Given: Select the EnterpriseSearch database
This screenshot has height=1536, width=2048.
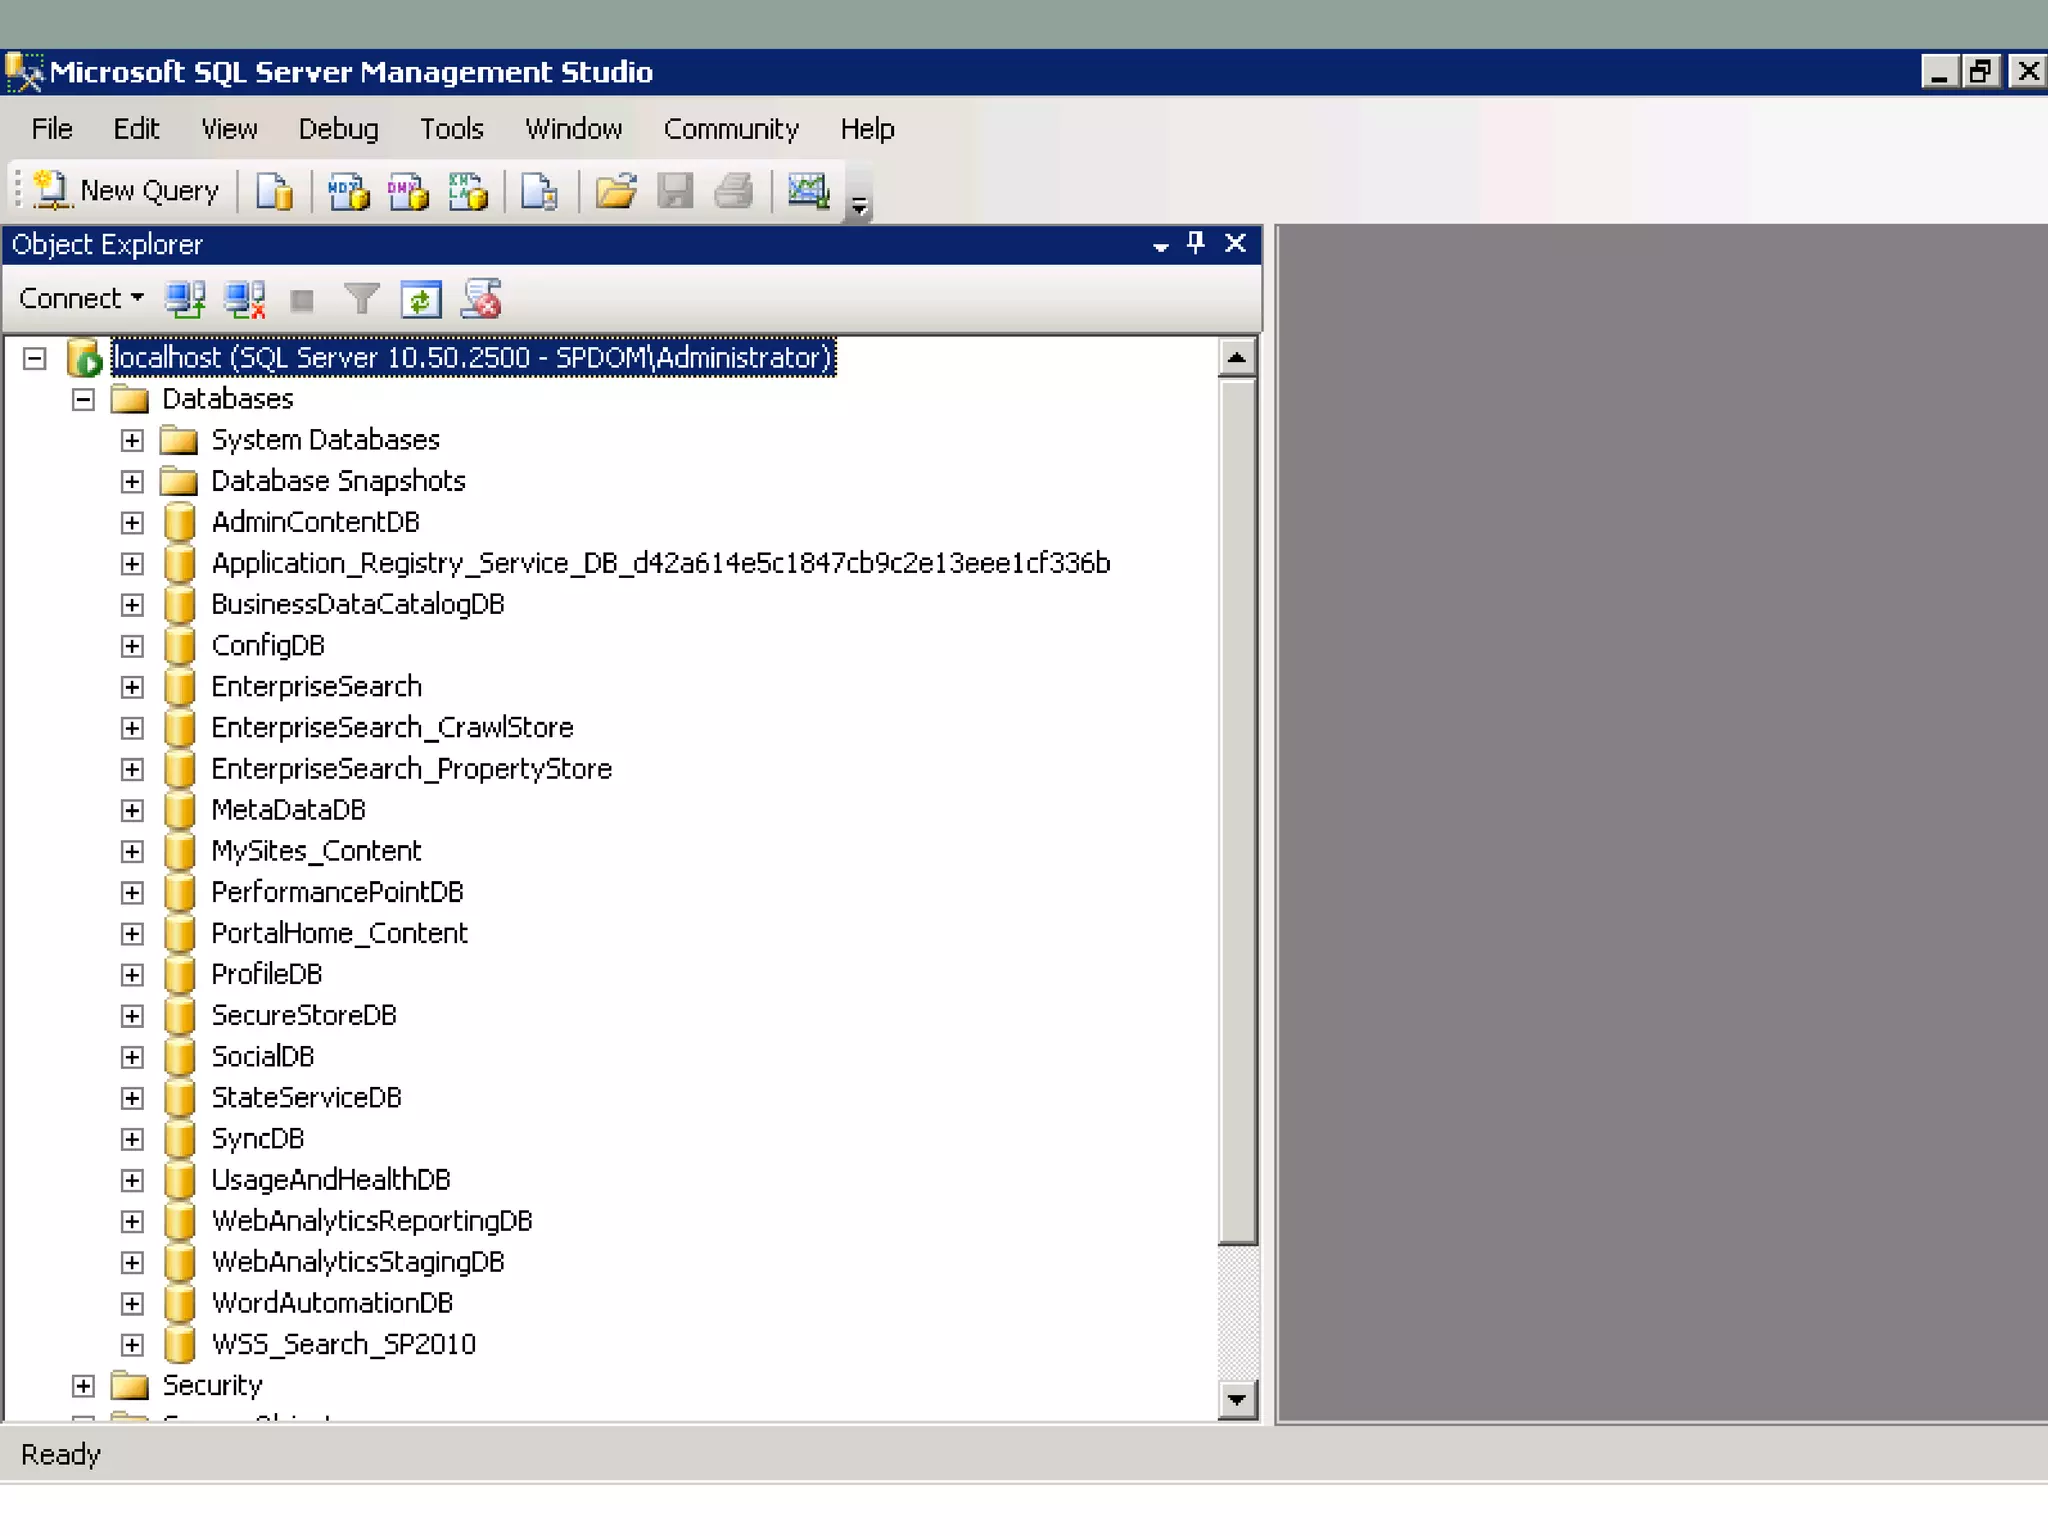Looking at the screenshot, I should 316,687.
